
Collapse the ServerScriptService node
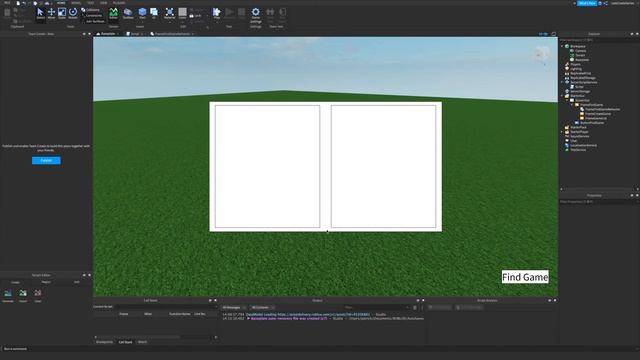coord(562,82)
